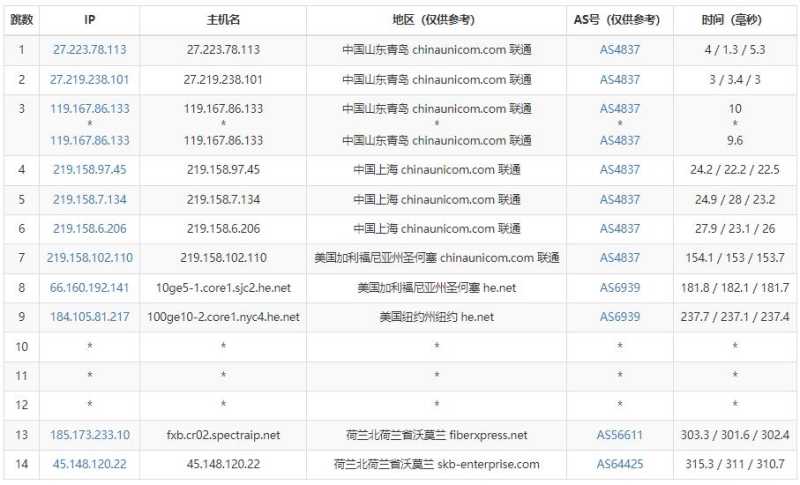Click time value 237.7 / 237.1 / 237.4
The image size is (800, 485).
735,317
